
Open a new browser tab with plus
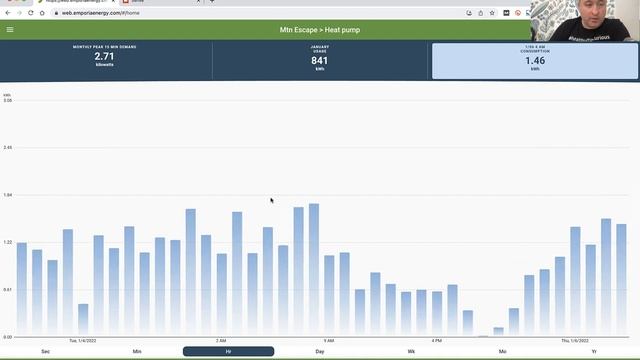212,1
